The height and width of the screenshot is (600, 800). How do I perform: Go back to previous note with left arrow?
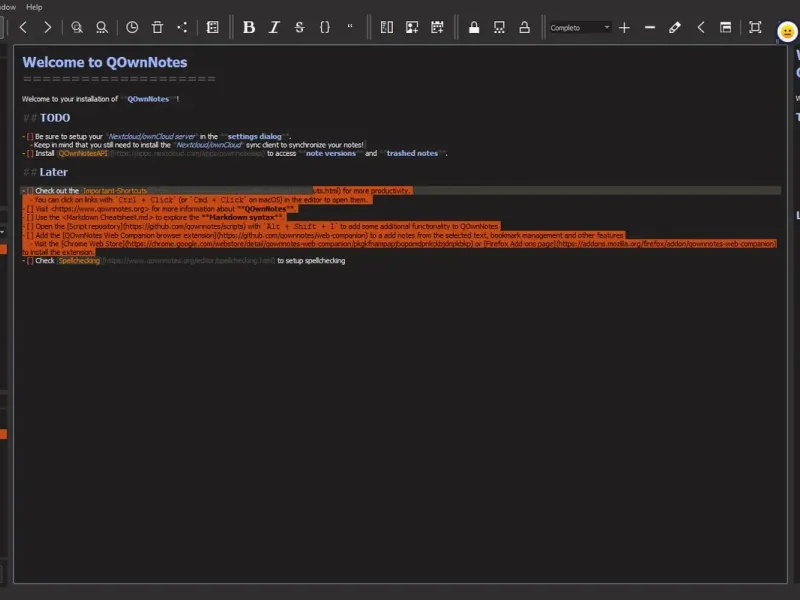point(23,27)
